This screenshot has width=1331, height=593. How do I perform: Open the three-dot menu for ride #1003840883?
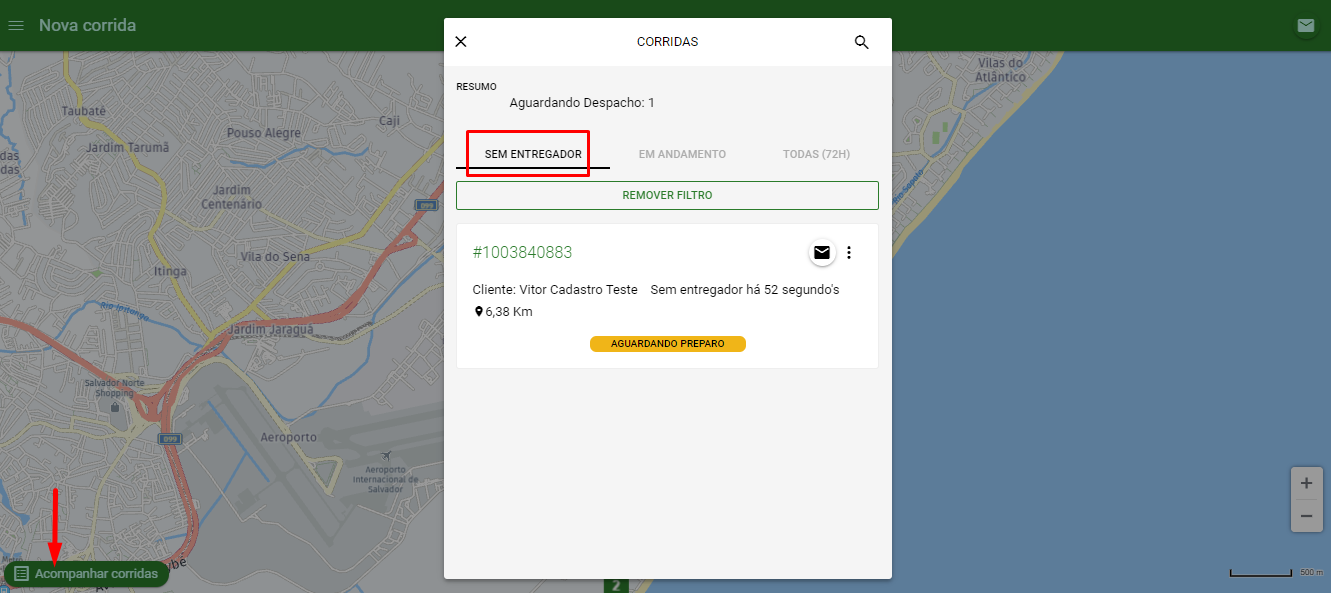coord(849,253)
